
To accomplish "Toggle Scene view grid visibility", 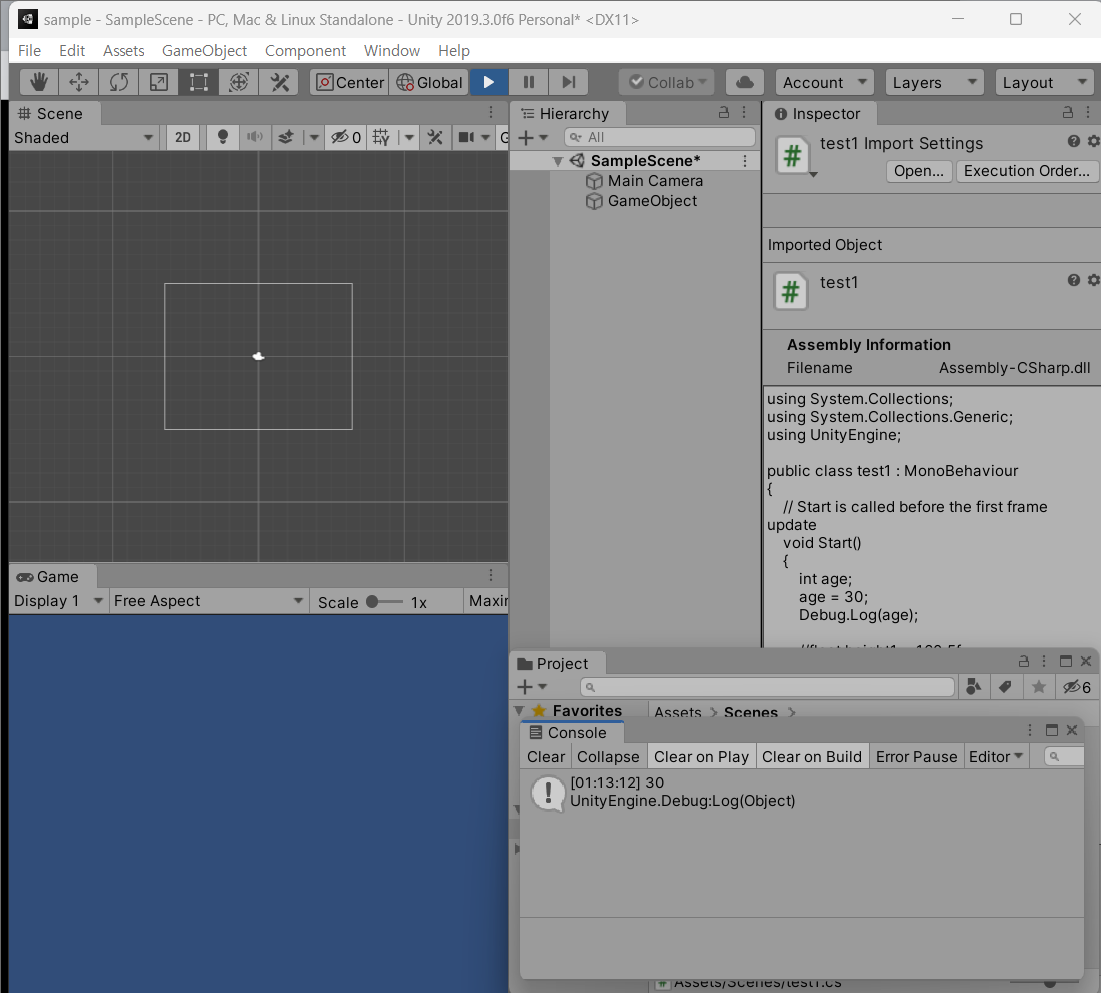I will point(381,137).
